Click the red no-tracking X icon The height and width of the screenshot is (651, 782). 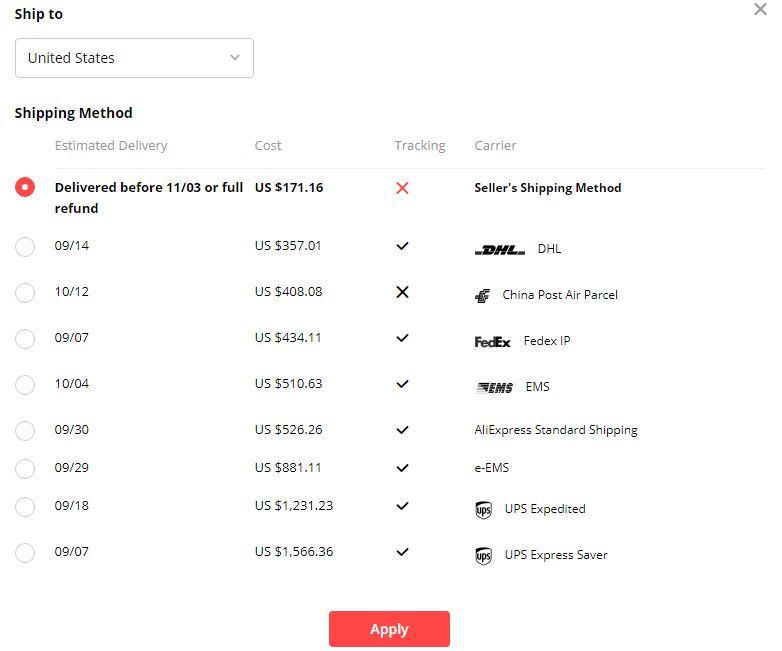[402, 188]
